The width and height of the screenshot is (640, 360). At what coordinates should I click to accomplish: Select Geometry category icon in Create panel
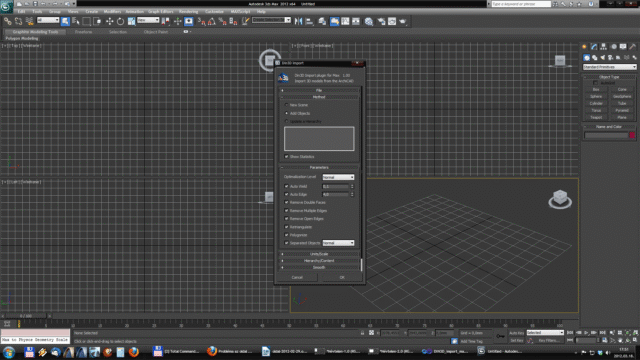coord(587,58)
